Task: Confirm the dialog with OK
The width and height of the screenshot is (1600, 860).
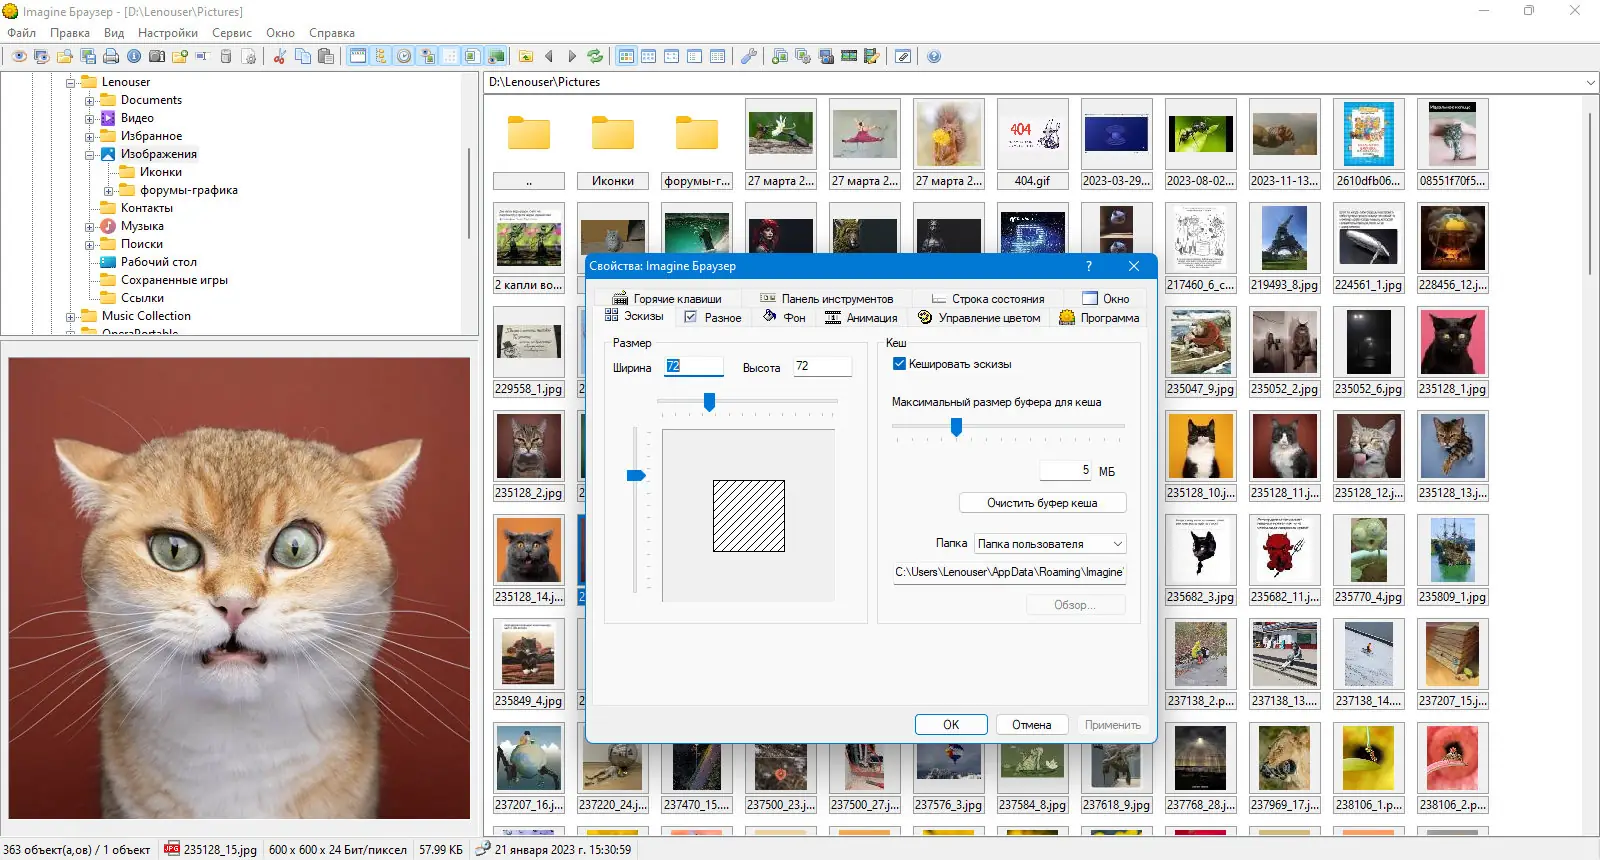Action: (x=951, y=725)
